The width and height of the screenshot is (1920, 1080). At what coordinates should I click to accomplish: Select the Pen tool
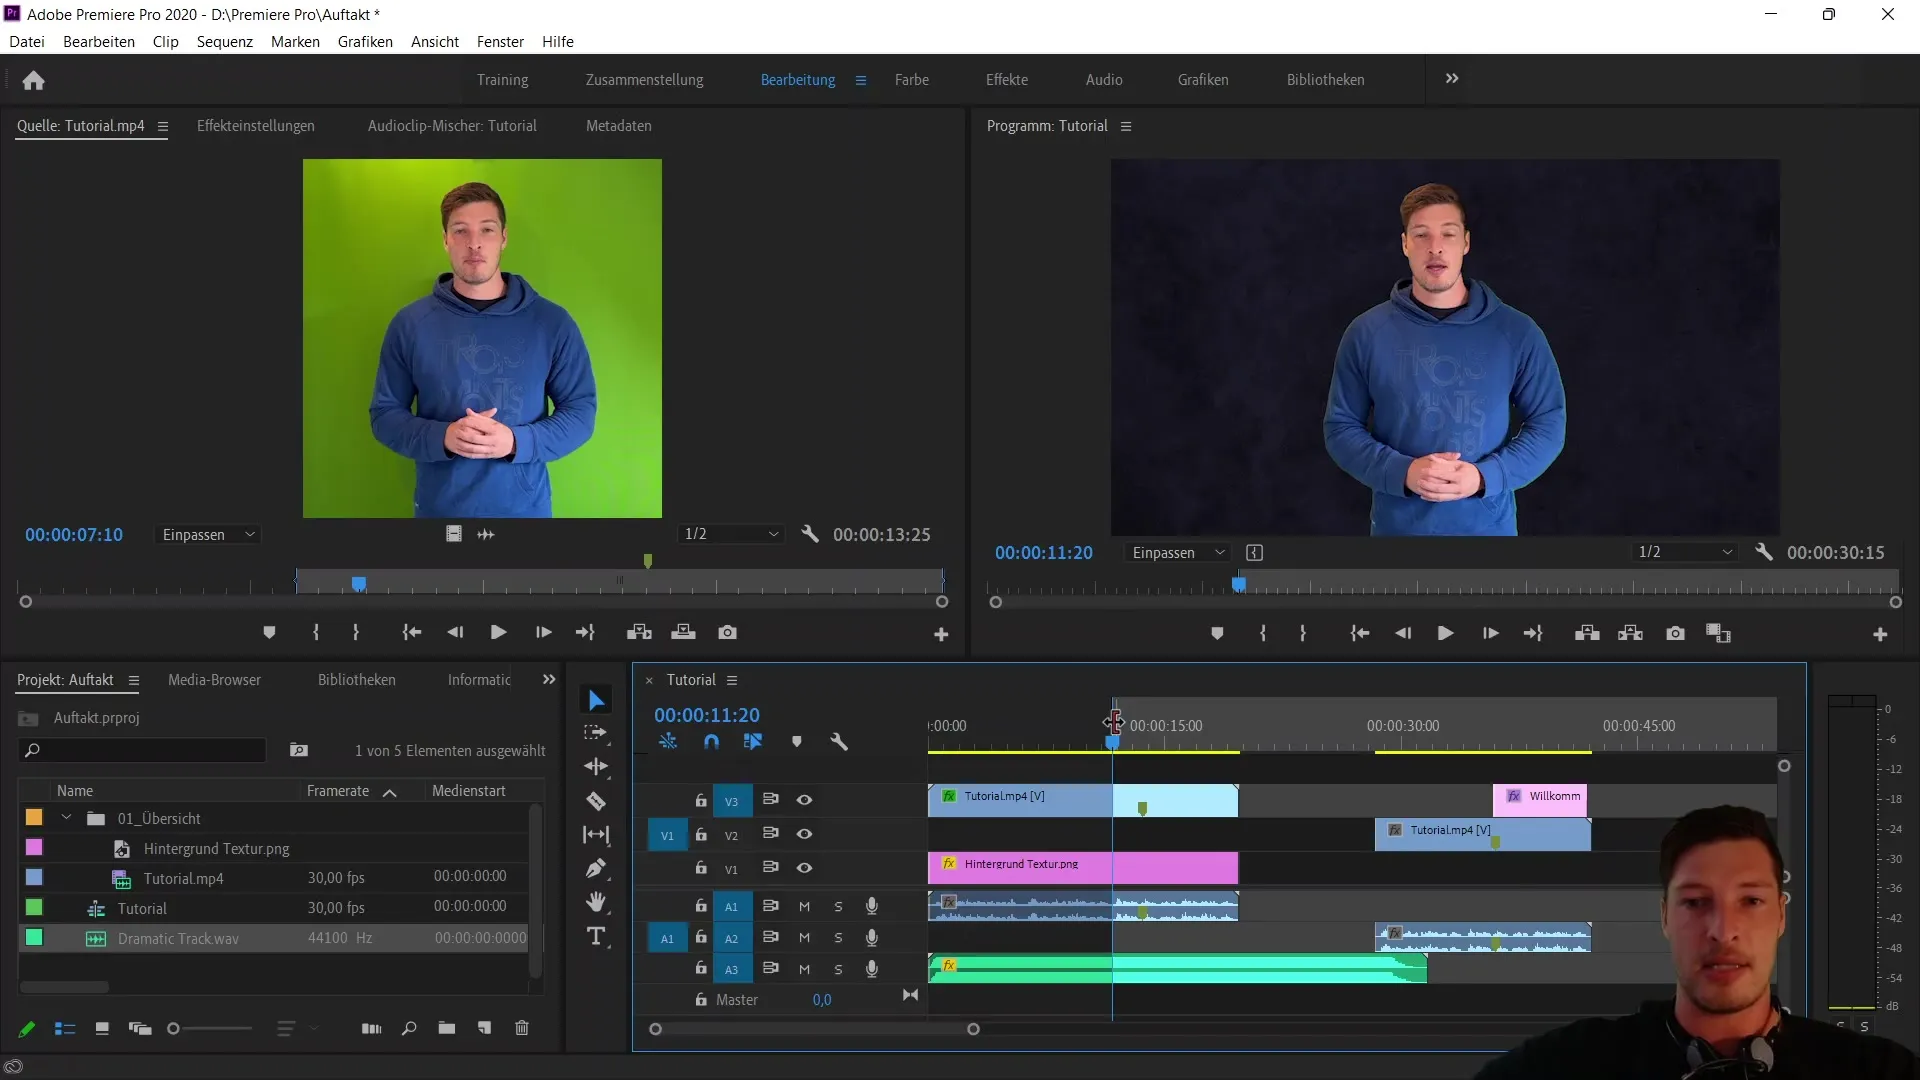coord(596,868)
